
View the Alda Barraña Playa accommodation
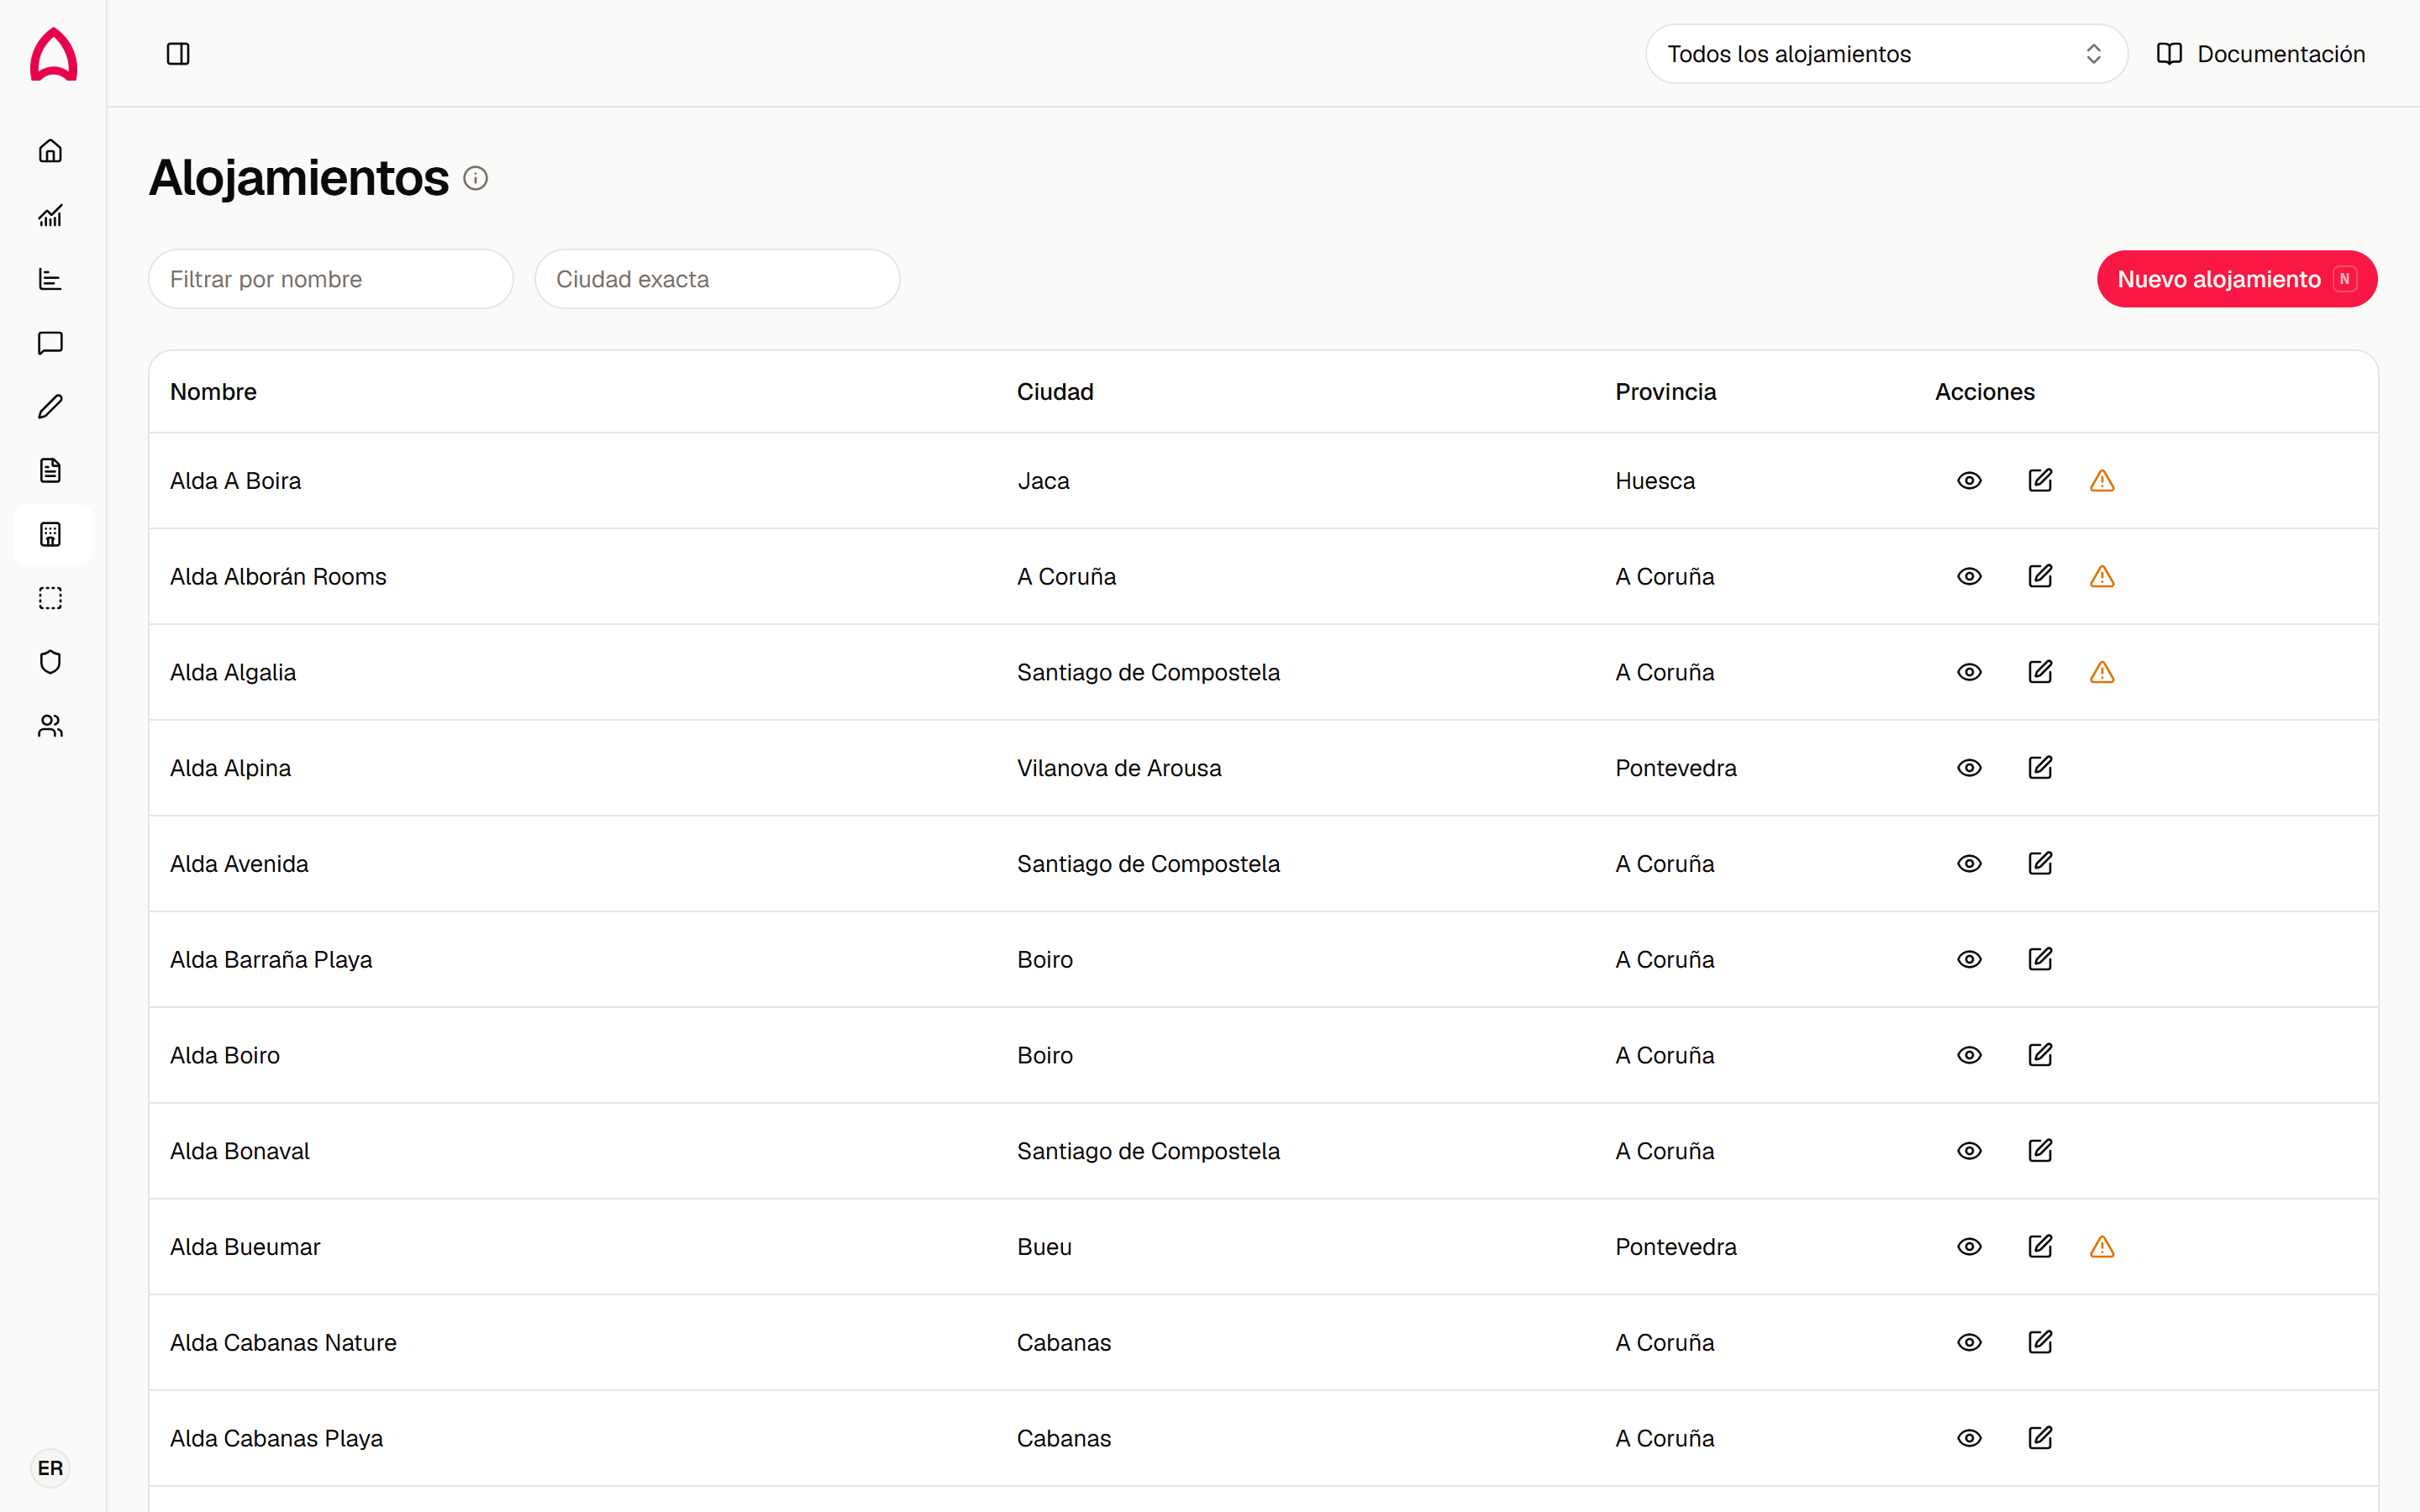[1969, 960]
